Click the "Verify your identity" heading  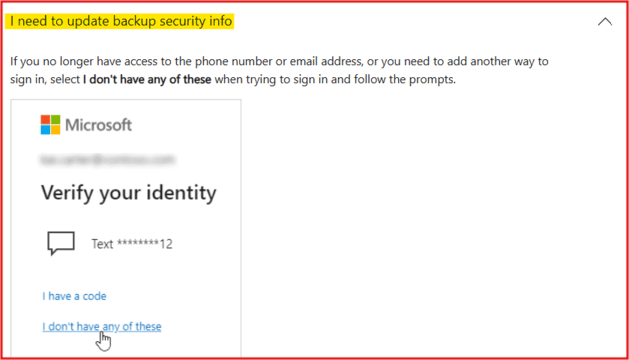[x=129, y=193]
